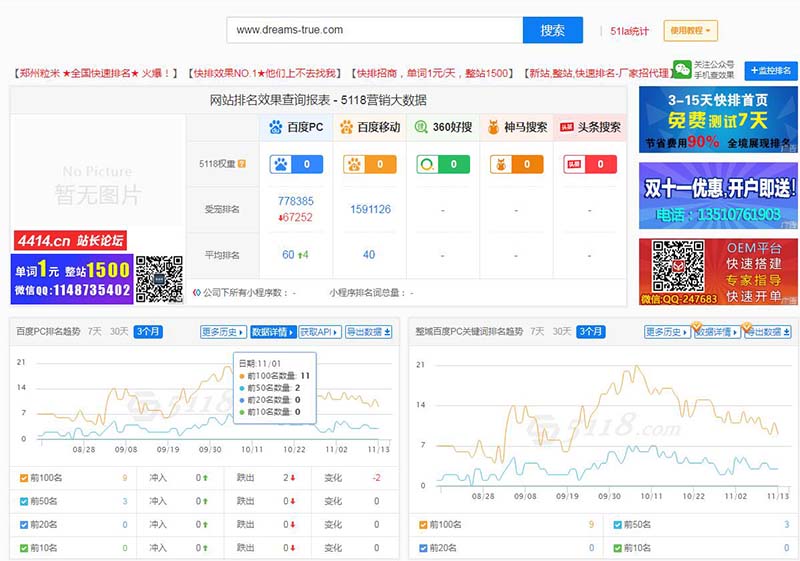This screenshot has height=561, width=800.
Task: Open the OEM平台 快速搭建 ad
Action: point(718,272)
